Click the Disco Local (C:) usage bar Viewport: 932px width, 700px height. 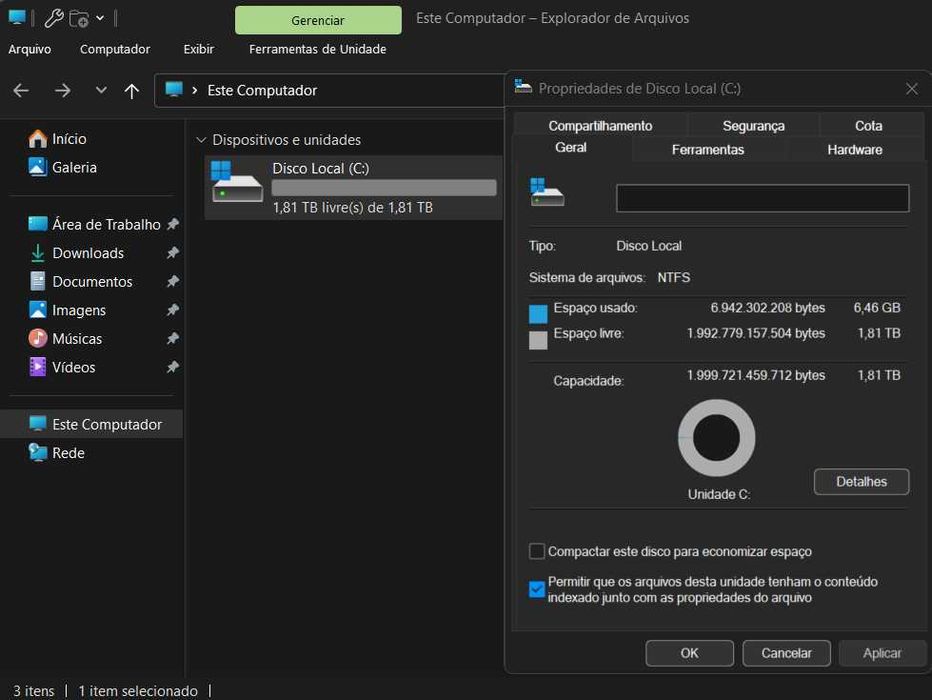point(384,188)
